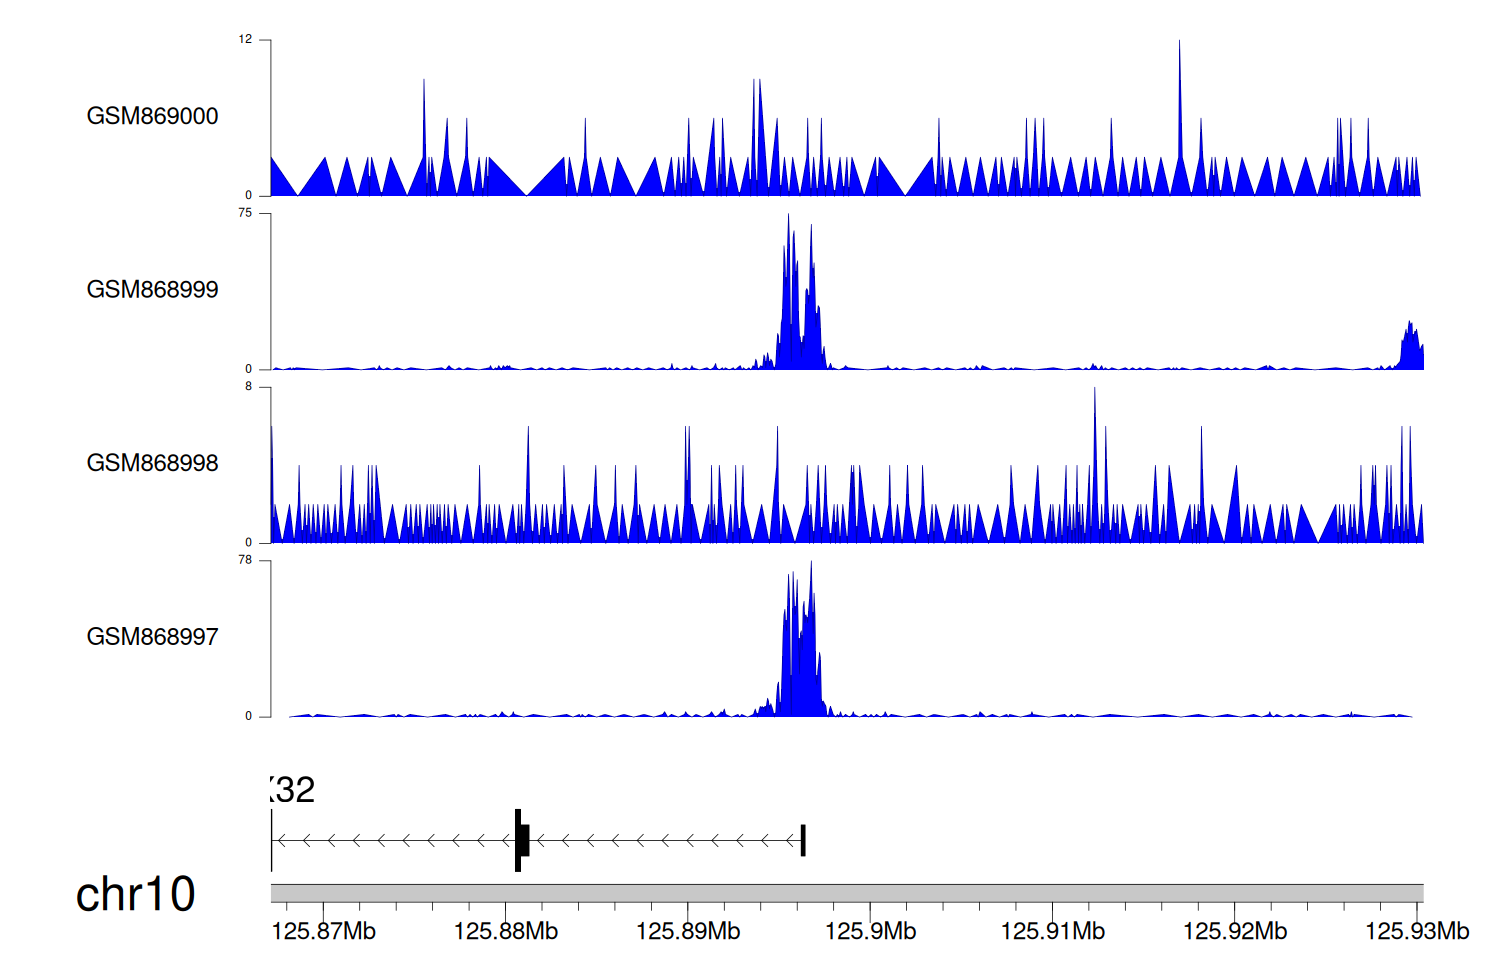Click the GSM868998 track name
1500x980 pixels.
(x=152, y=463)
